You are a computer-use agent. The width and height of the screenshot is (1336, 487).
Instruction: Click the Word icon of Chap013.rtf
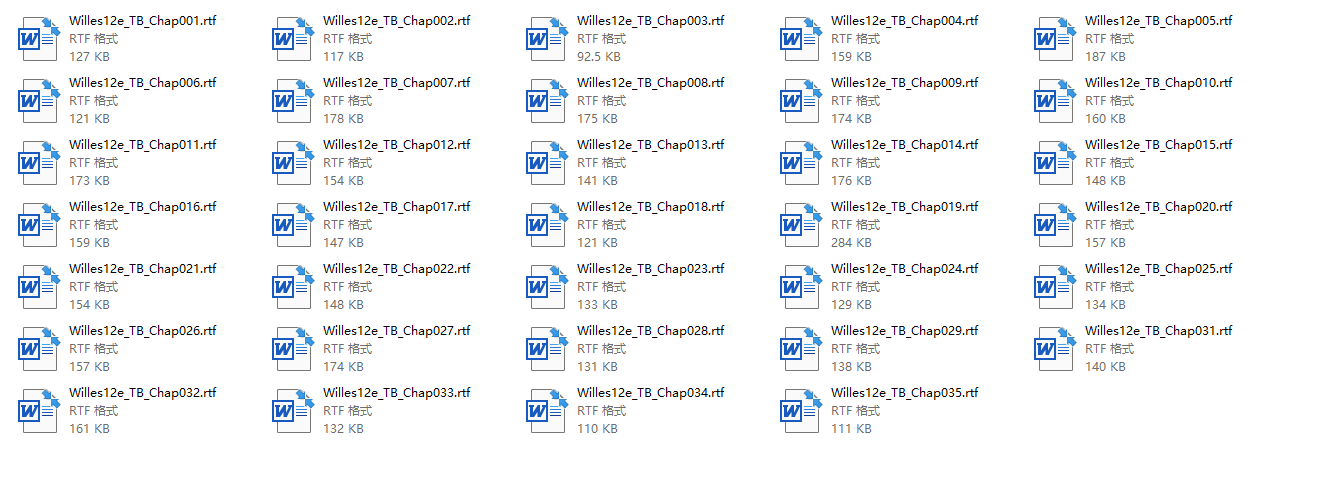pos(547,162)
